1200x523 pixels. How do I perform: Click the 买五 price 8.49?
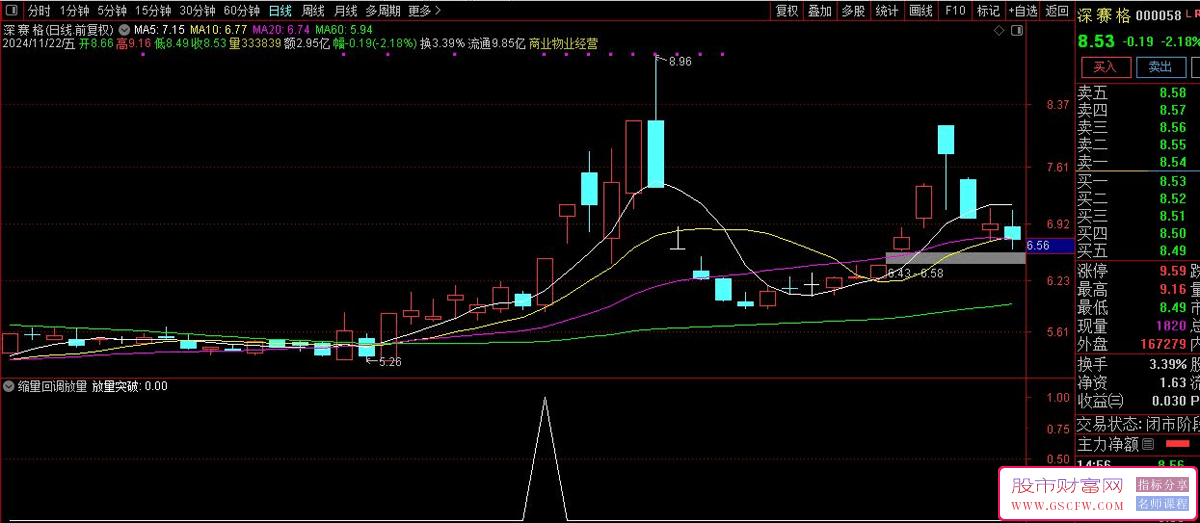point(1172,250)
